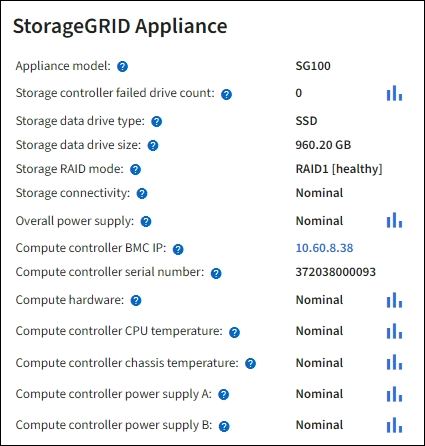425x446 pixels.
Task: Open help for Compute controller chassis temperature
Action: [250, 364]
